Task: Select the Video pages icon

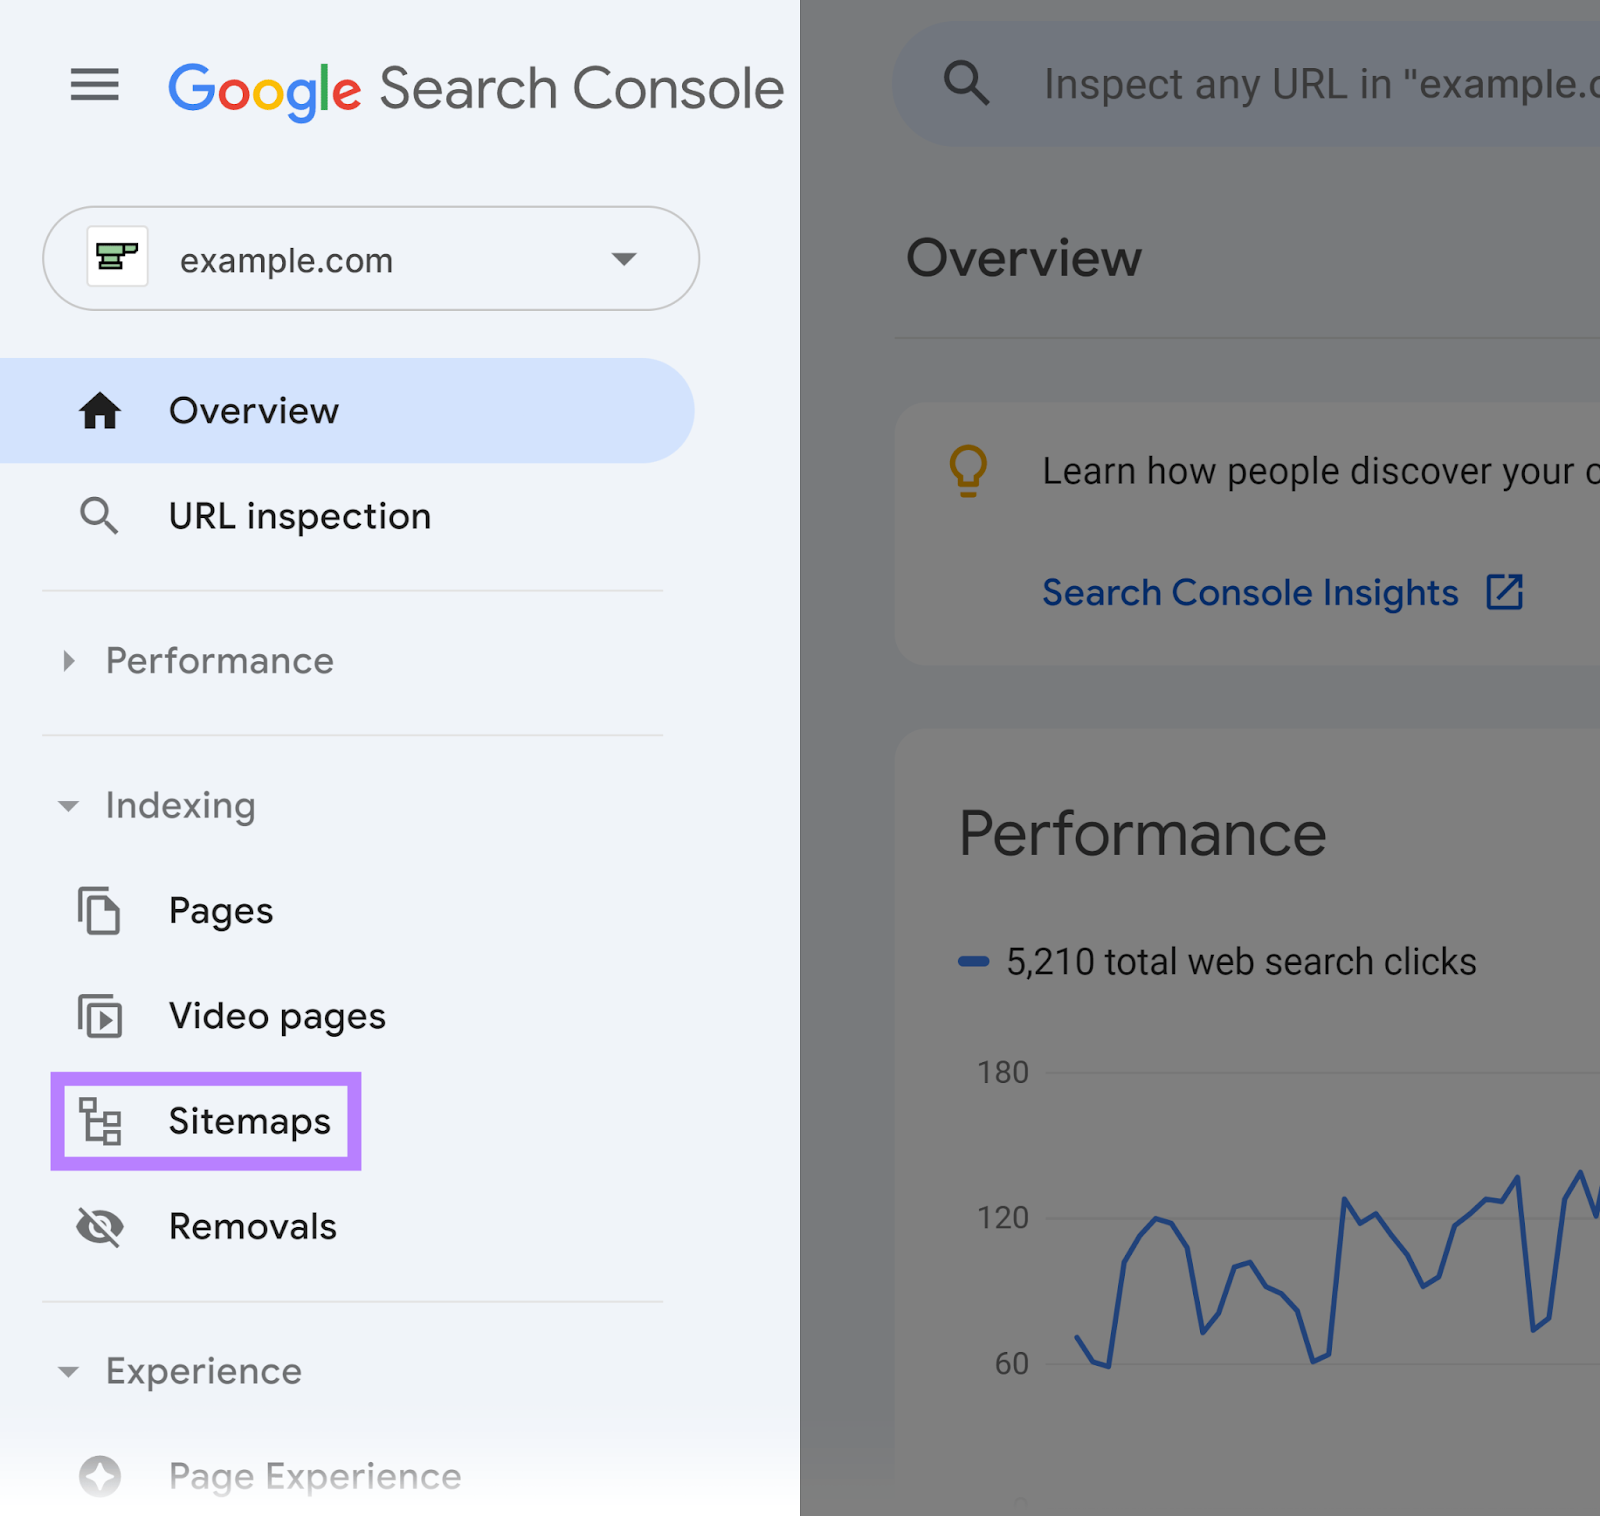Action: [x=99, y=1016]
